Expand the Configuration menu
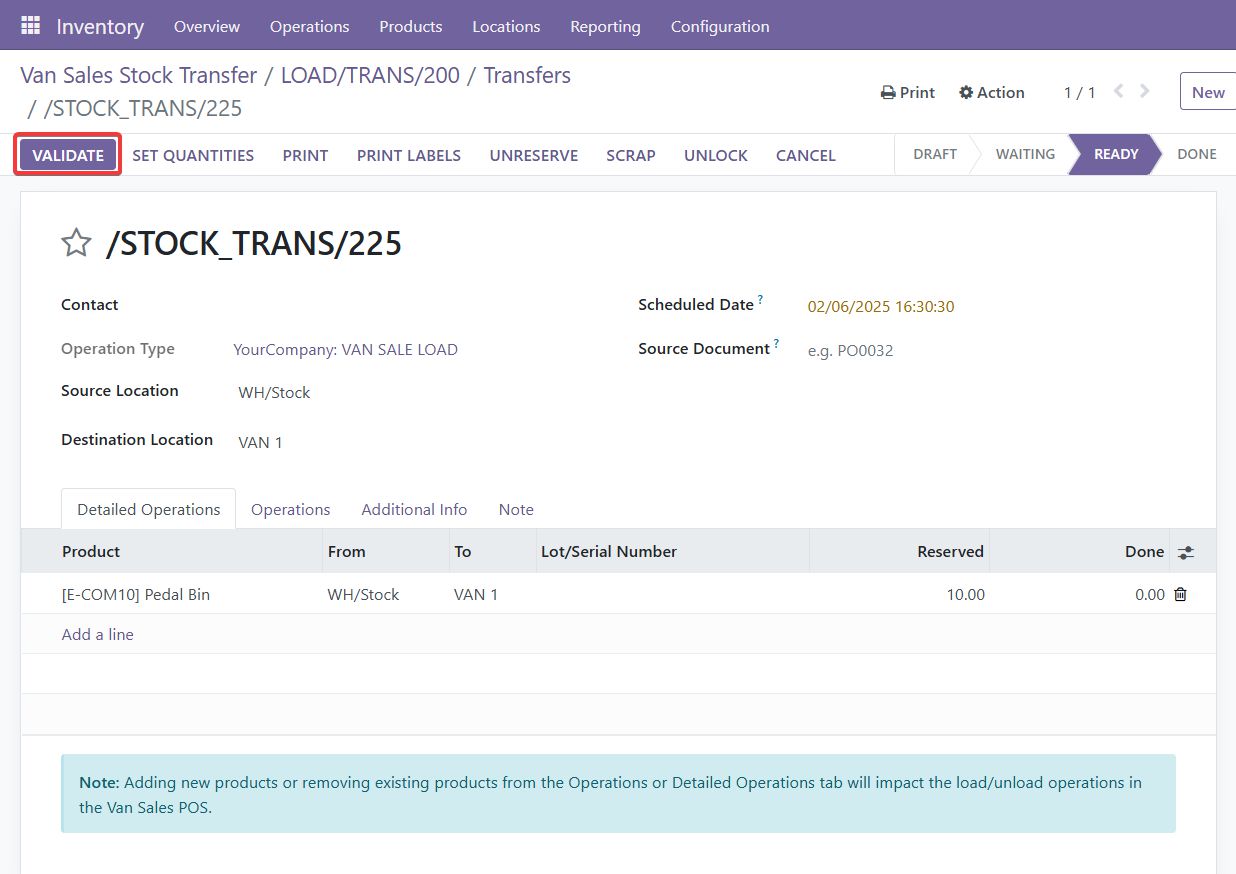Image resolution: width=1236 pixels, height=874 pixels. [x=719, y=26]
